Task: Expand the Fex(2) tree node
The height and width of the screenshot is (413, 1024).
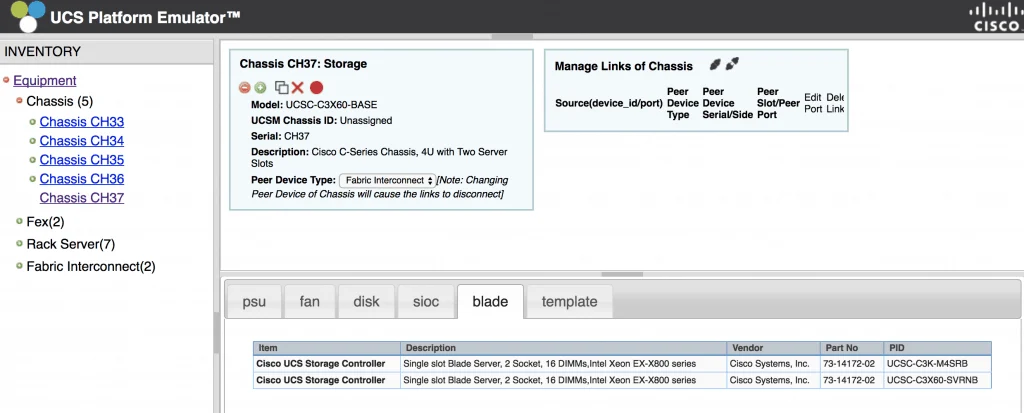Action: [20, 222]
